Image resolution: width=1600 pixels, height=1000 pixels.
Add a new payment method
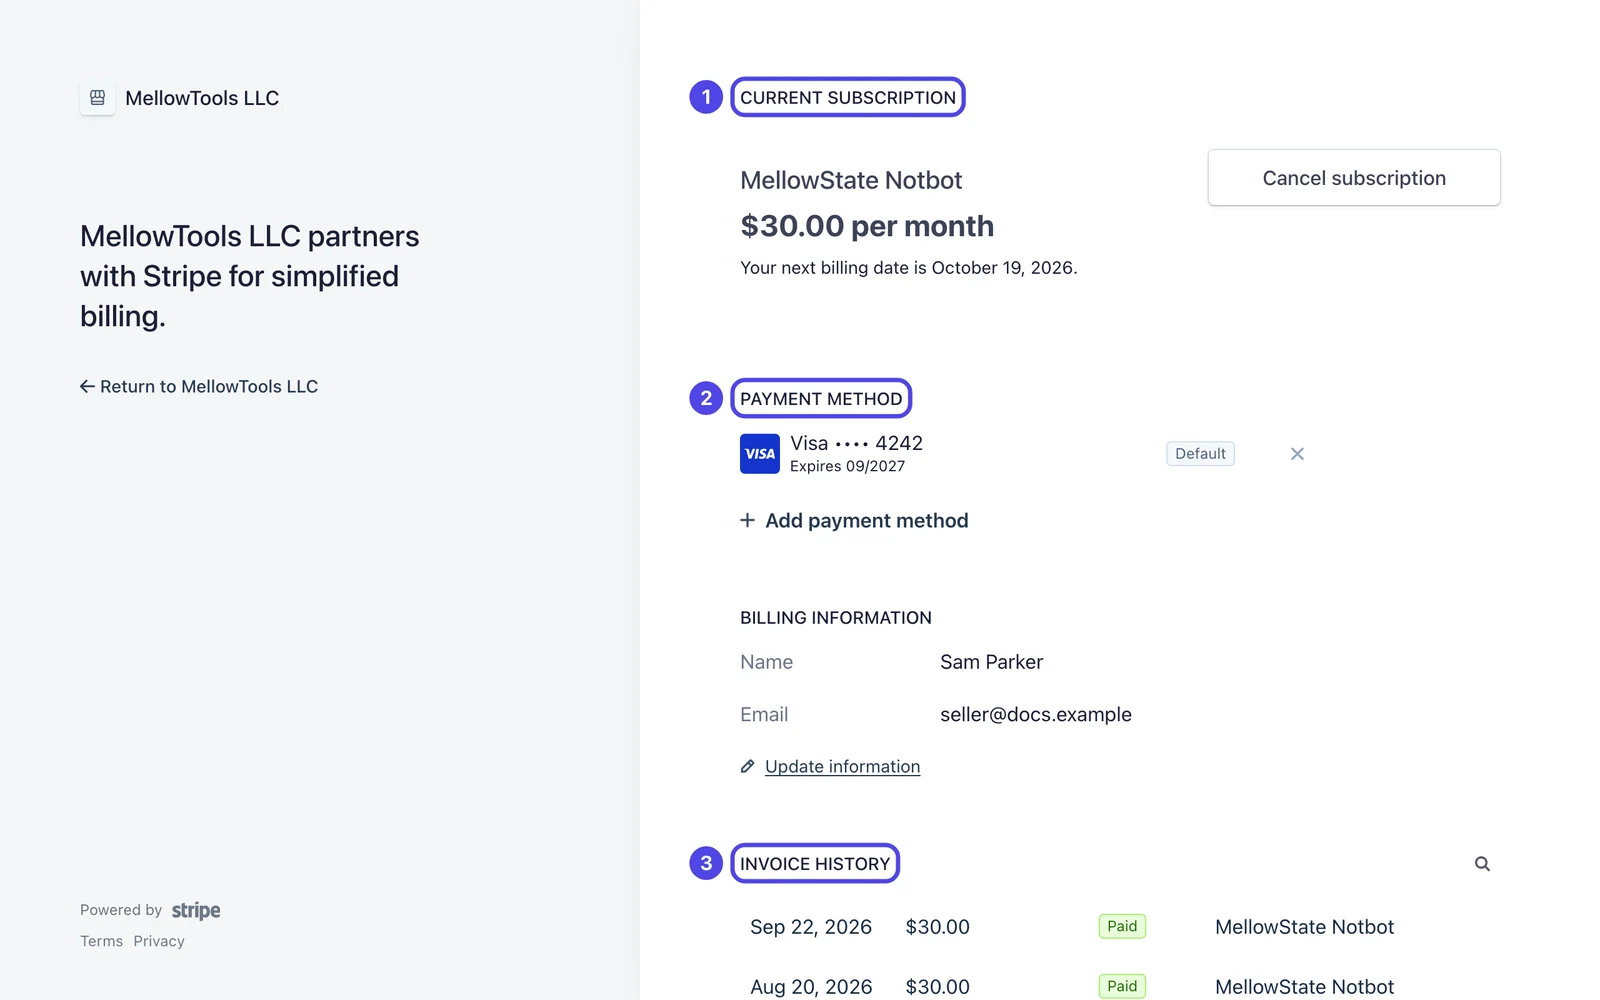854,520
